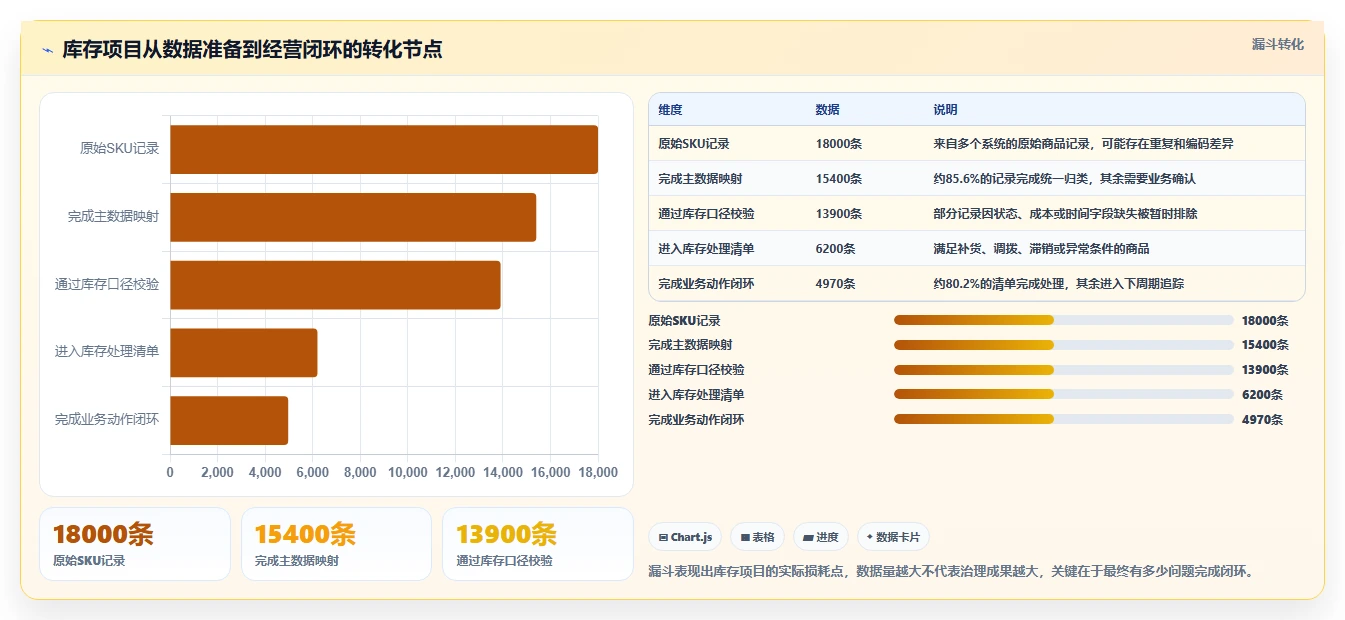Click the 数据 column header
Image resolution: width=1345 pixels, height=620 pixels.
pyautogui.click(x=828, y=110)
